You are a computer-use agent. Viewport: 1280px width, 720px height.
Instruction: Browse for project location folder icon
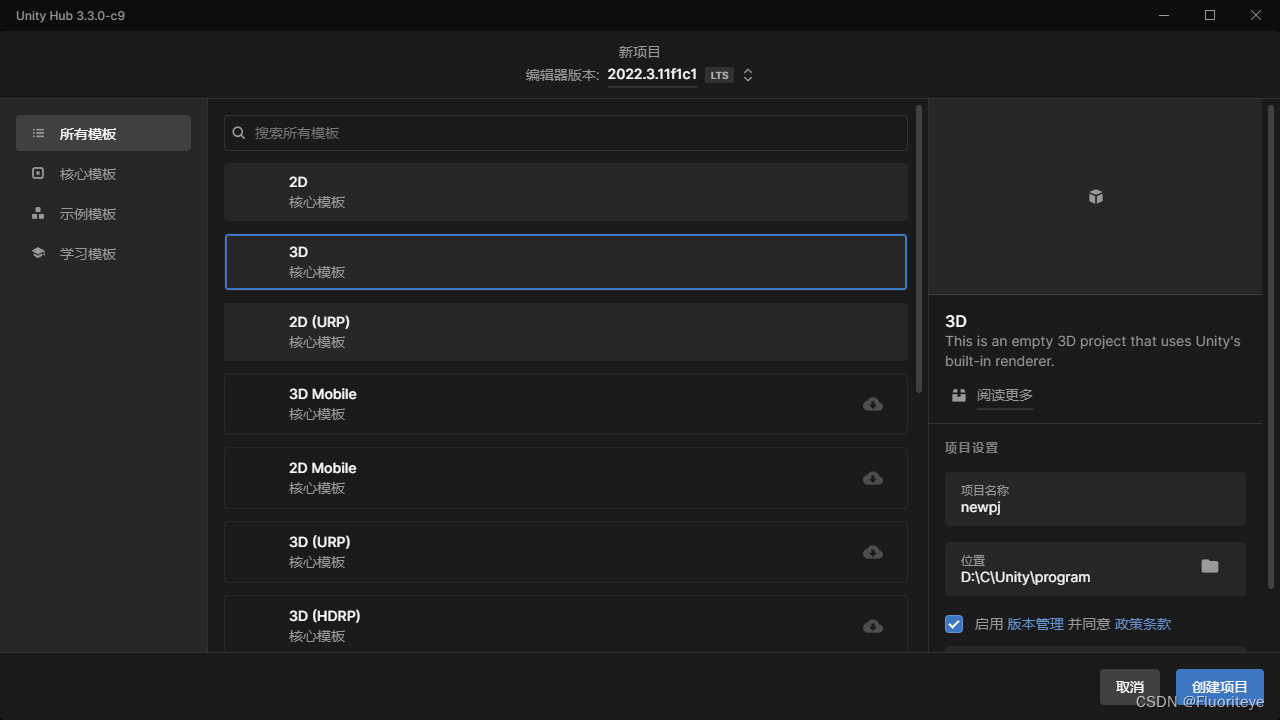(x=1210, y=566)
